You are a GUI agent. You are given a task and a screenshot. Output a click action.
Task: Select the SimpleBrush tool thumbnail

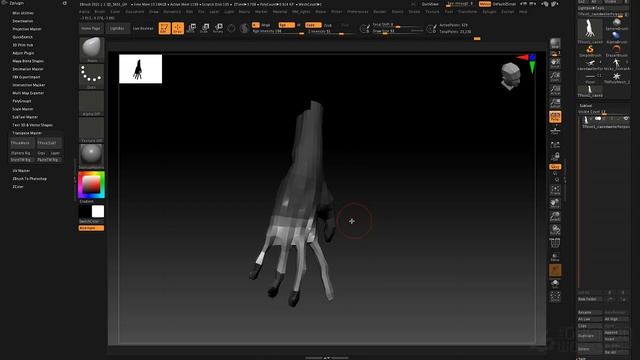tap(590, 51)
